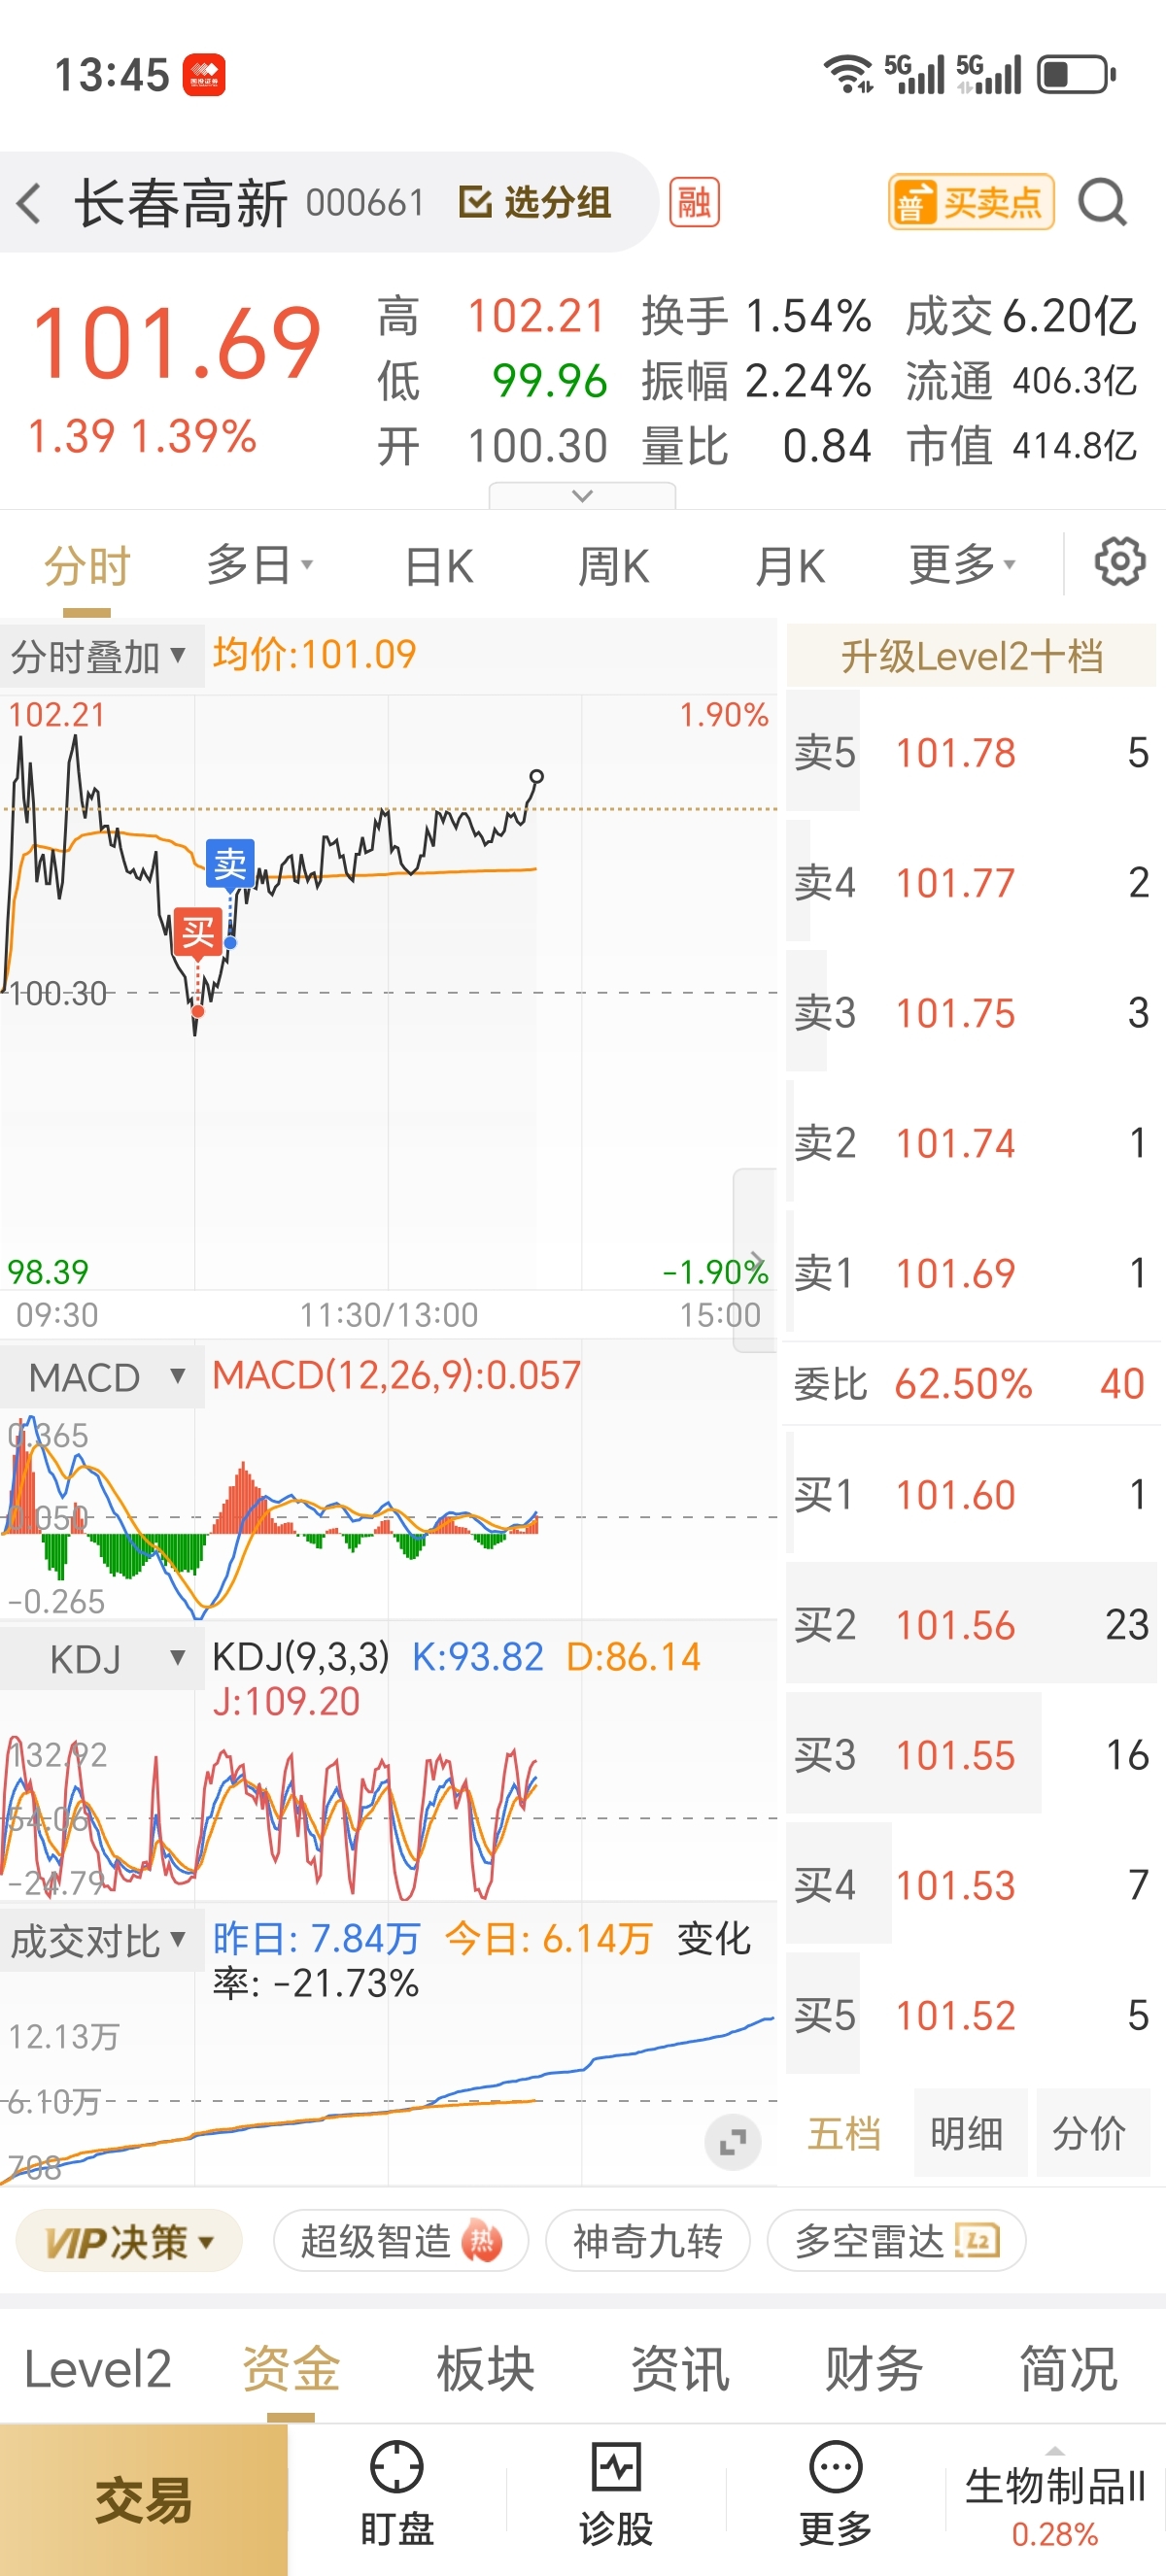The image size is (1166, 2576).
Task: Tap 升级Level2十档 upgrade banner
Action: click(x=971, y=656)
